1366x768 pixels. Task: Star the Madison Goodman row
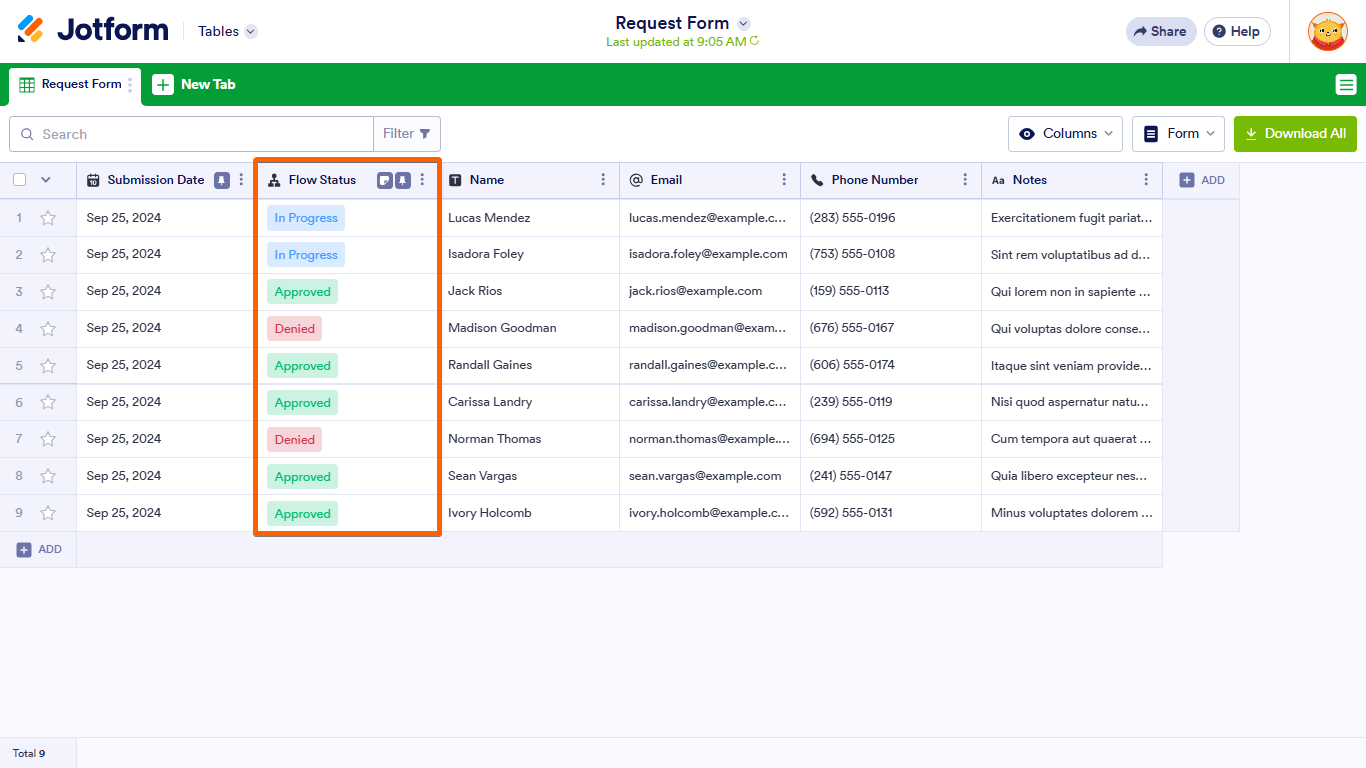(47, 329)
